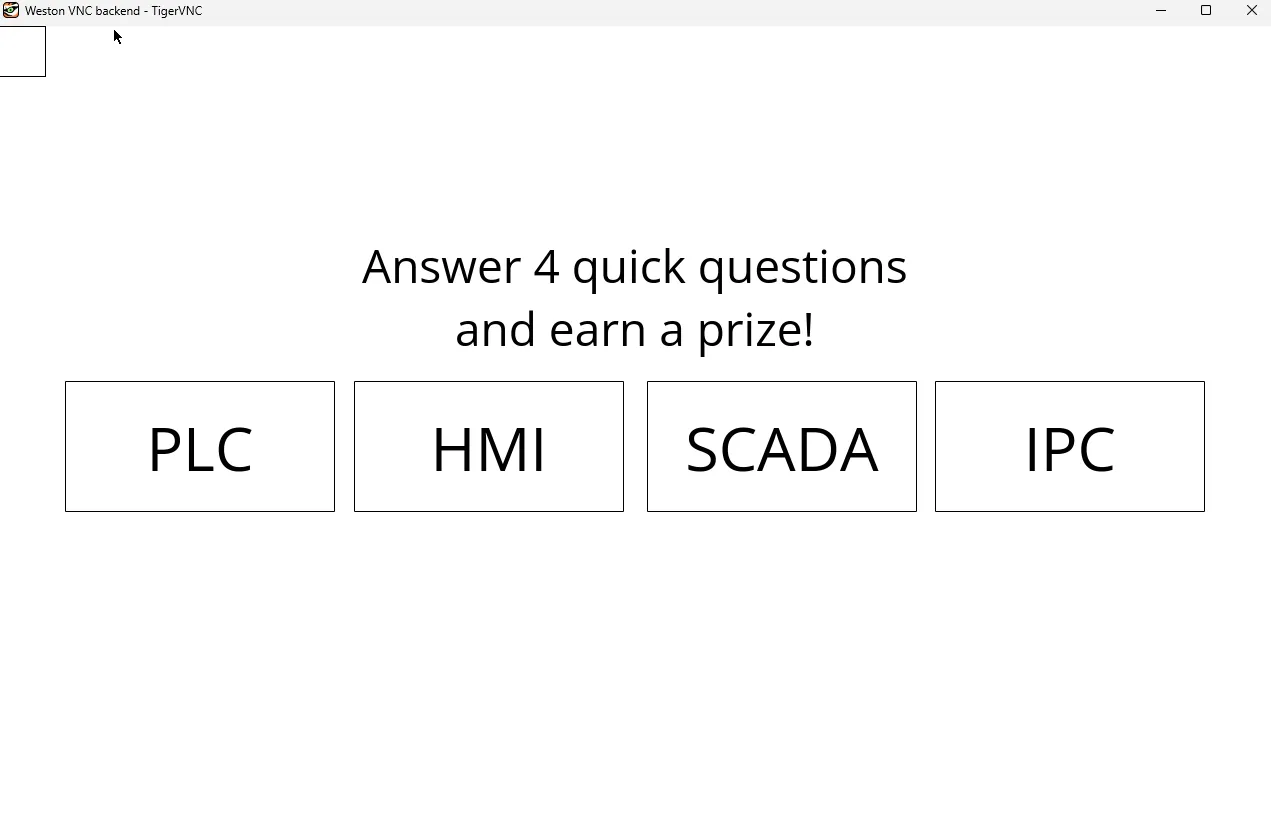Click the TigerVNC app icon in title bar

(11, 10)
